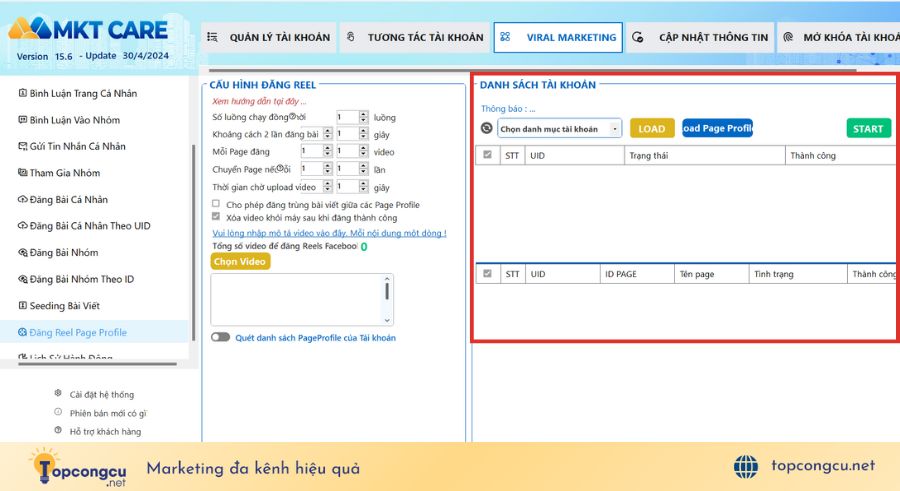900x491 pixels.
Task: Click the minimum spinner in Mỗi Page đăng row
Action: tap(328, 151)
